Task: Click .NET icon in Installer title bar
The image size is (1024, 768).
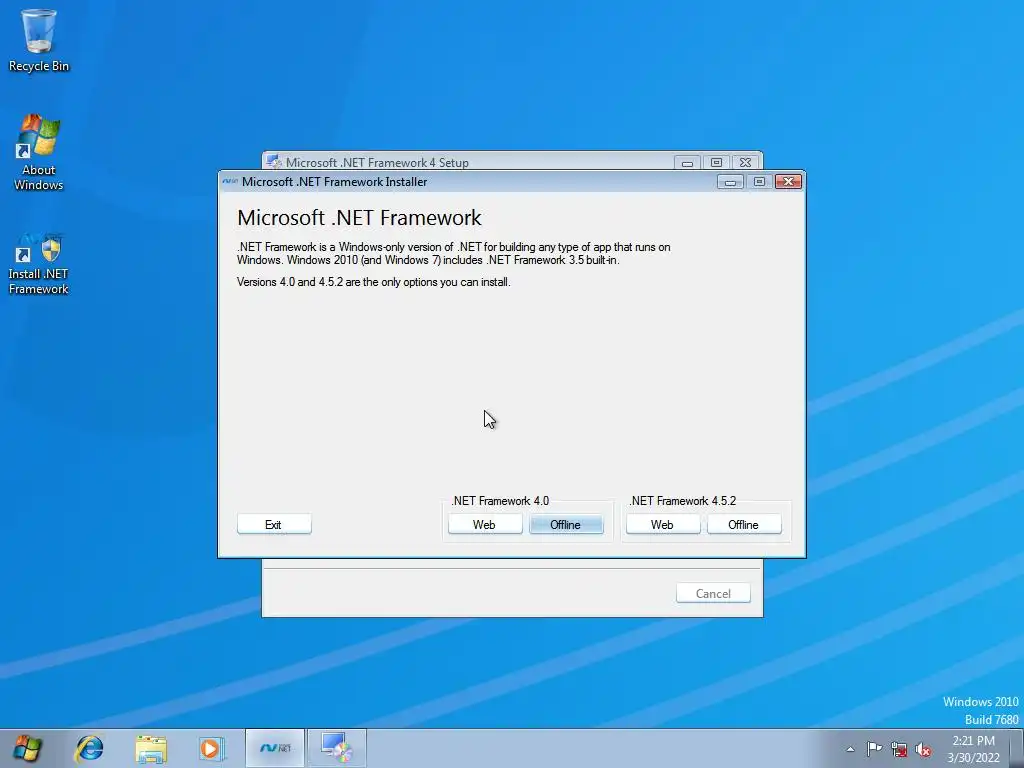Action: 230,182
